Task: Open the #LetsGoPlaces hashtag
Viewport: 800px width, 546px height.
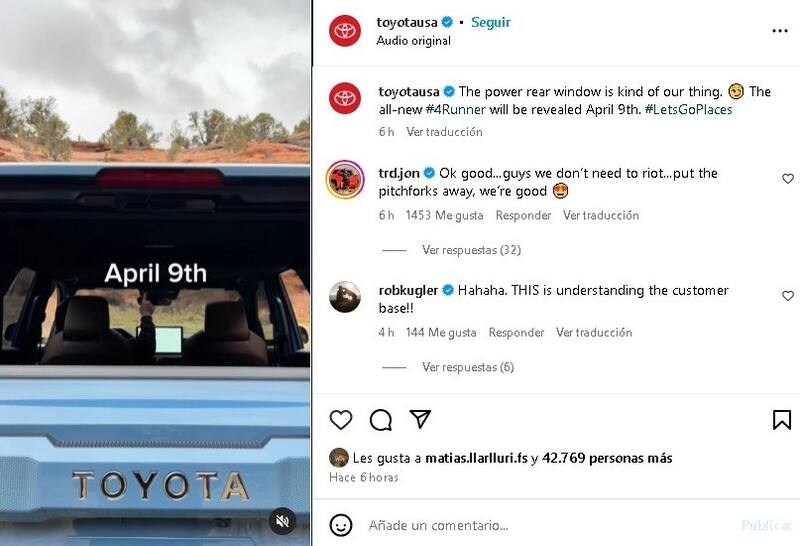Action: click(688, 110)
